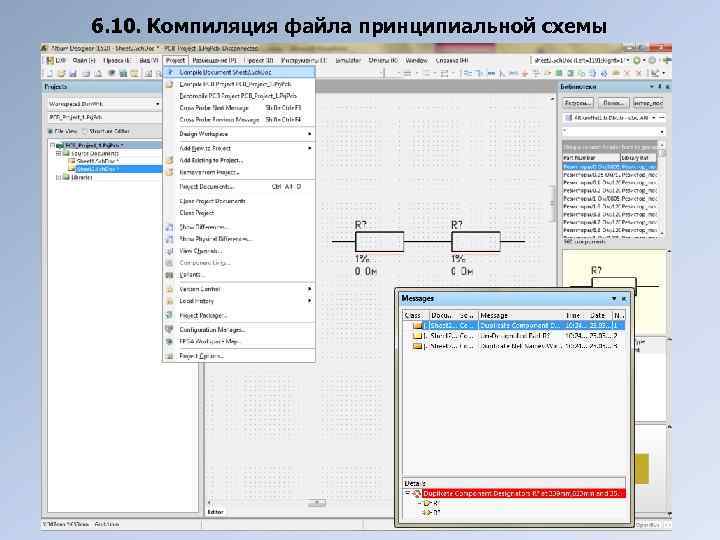Select Structure Editor radio button

[84, 131]
